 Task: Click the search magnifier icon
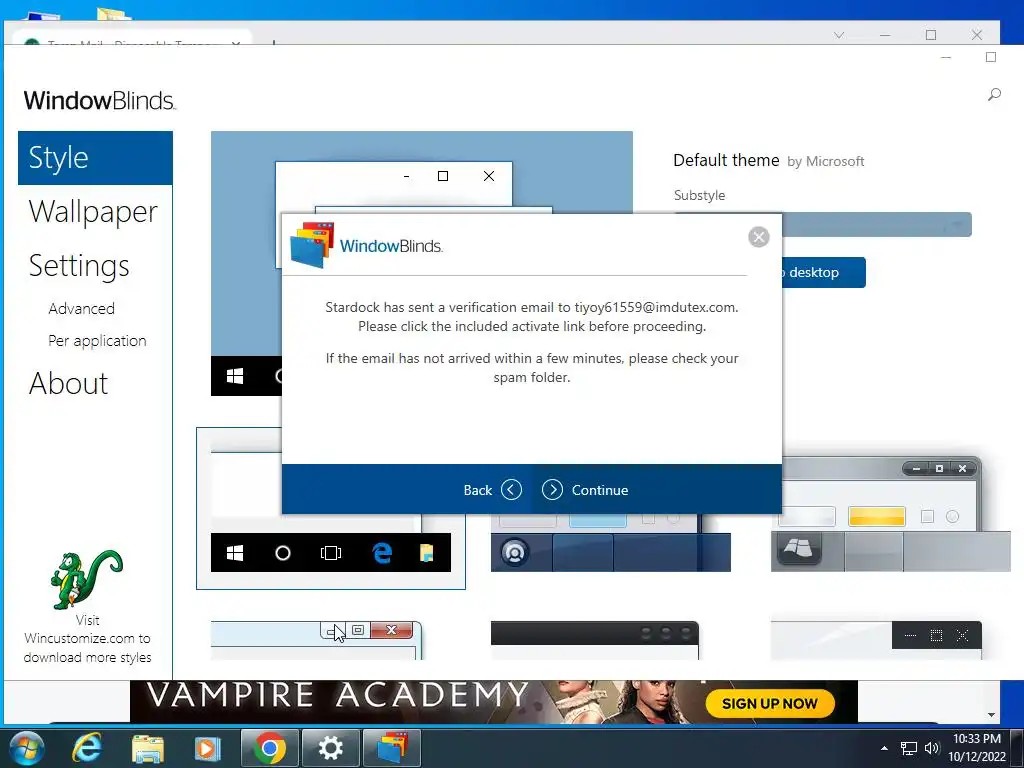click(x=994, y=95)
